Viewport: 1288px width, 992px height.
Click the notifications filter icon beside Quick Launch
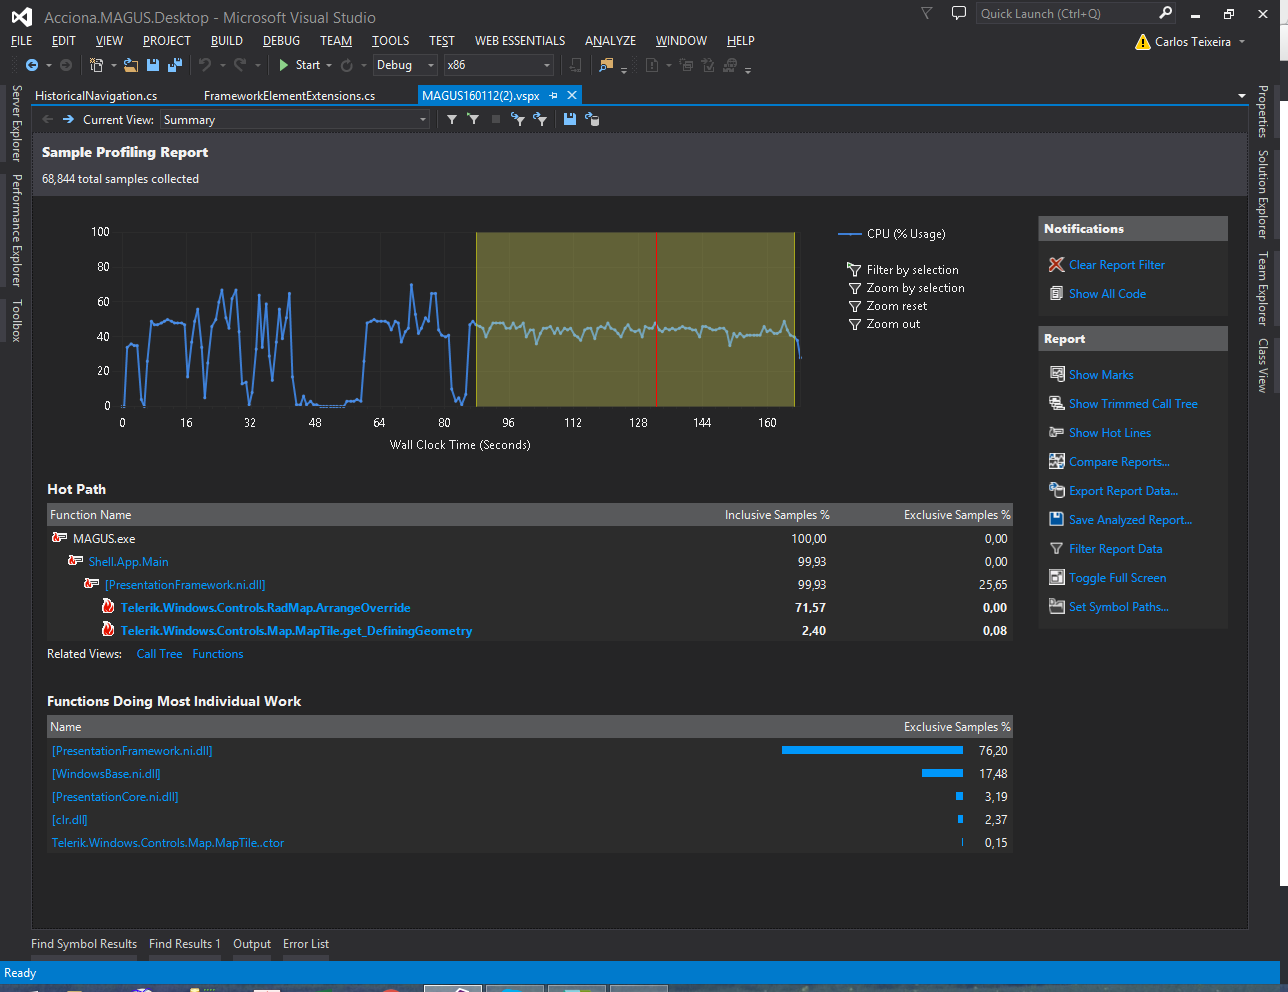[x=927, y=14]
